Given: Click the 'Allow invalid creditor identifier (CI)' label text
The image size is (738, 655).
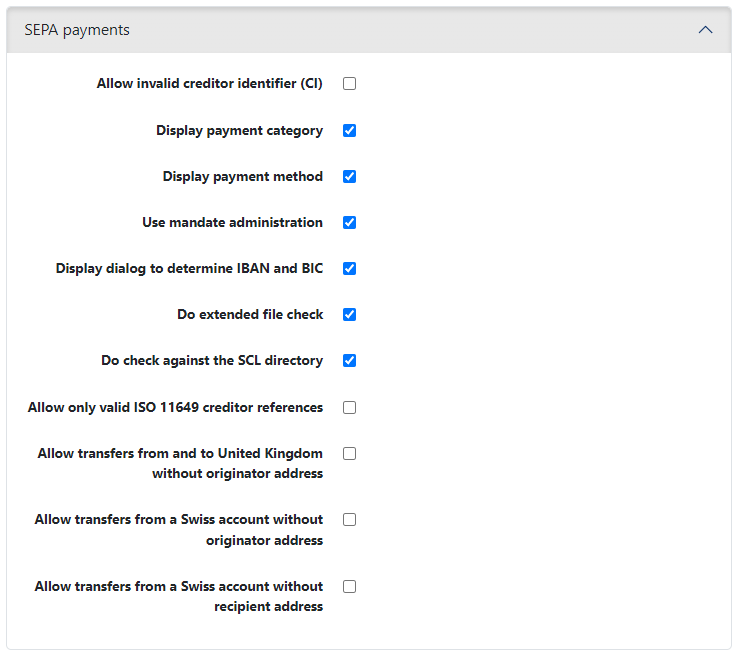Looking at the screenshot, I should tap(209, 84).
